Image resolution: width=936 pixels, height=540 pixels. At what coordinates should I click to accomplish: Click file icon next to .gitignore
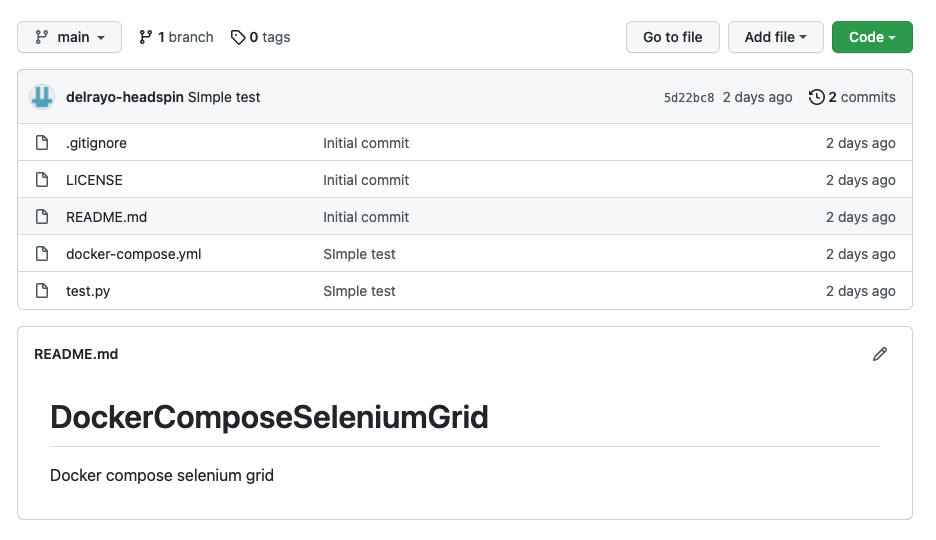42,143
